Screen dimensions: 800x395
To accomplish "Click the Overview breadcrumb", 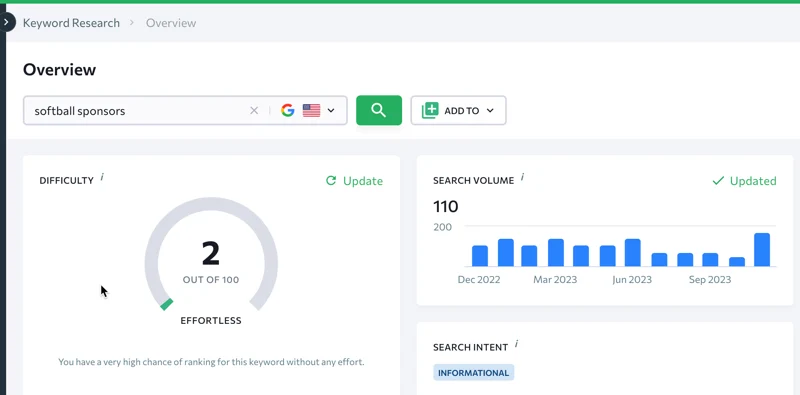I will click(171, 23).
